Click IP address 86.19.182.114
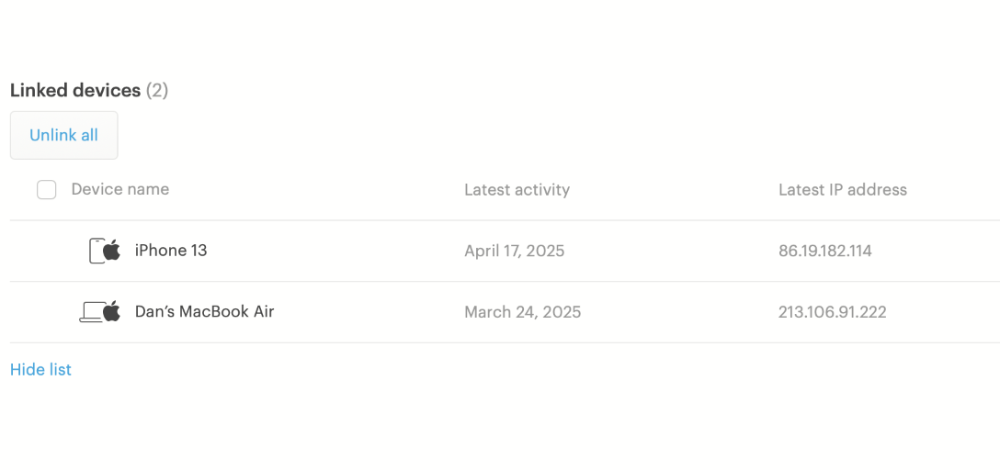Image resolution: width=1000 pixels, height=470 pixels. coord(825,251)
